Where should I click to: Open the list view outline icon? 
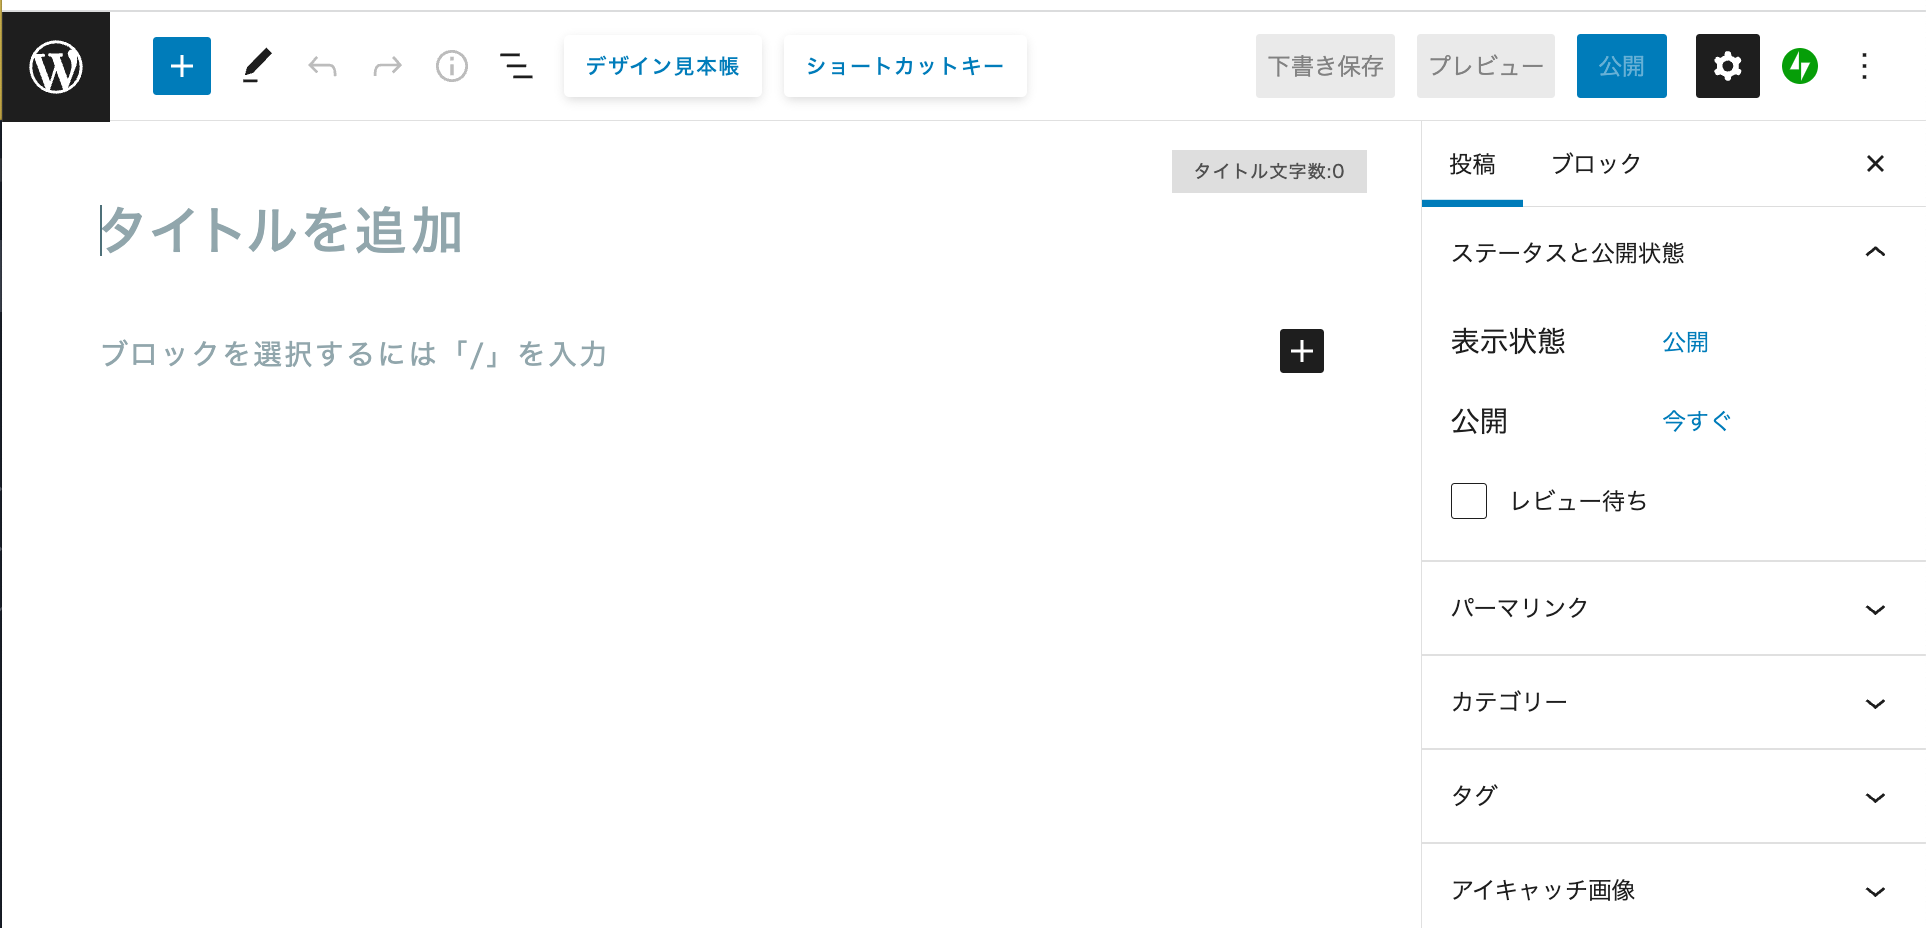click(x=516, y=67)
